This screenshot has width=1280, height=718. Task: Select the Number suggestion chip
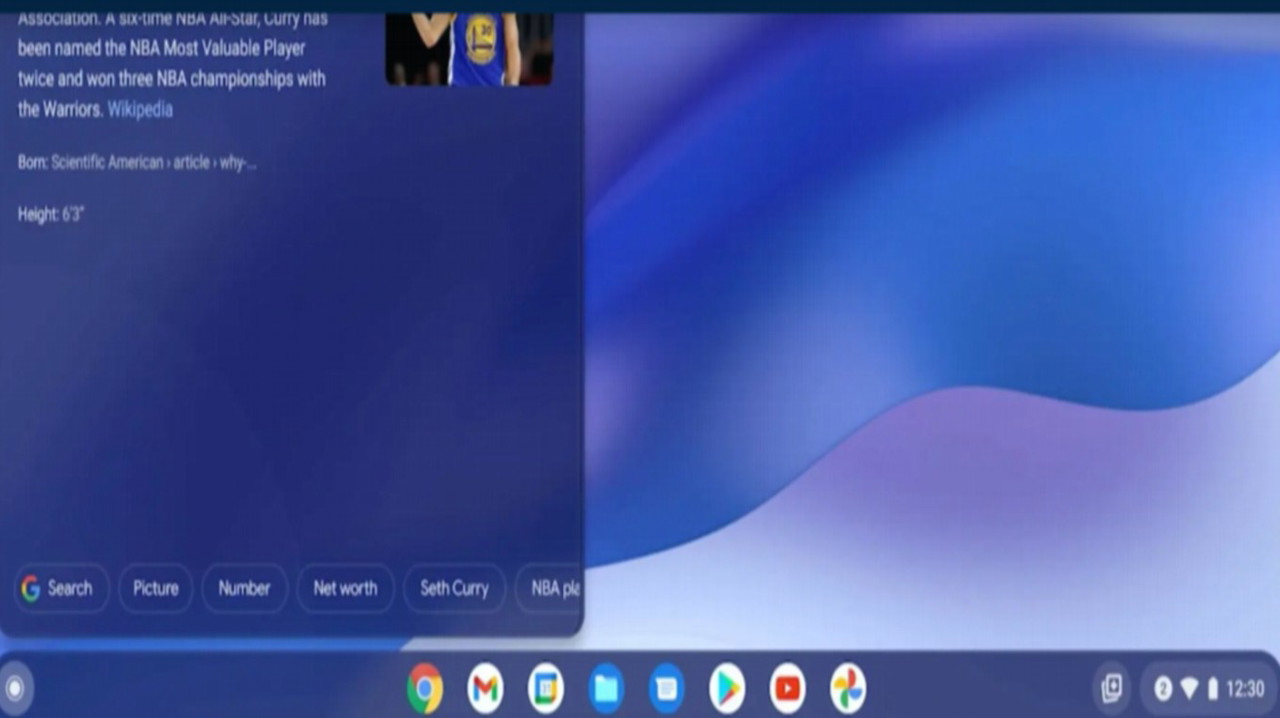click(x=244, y=589)
